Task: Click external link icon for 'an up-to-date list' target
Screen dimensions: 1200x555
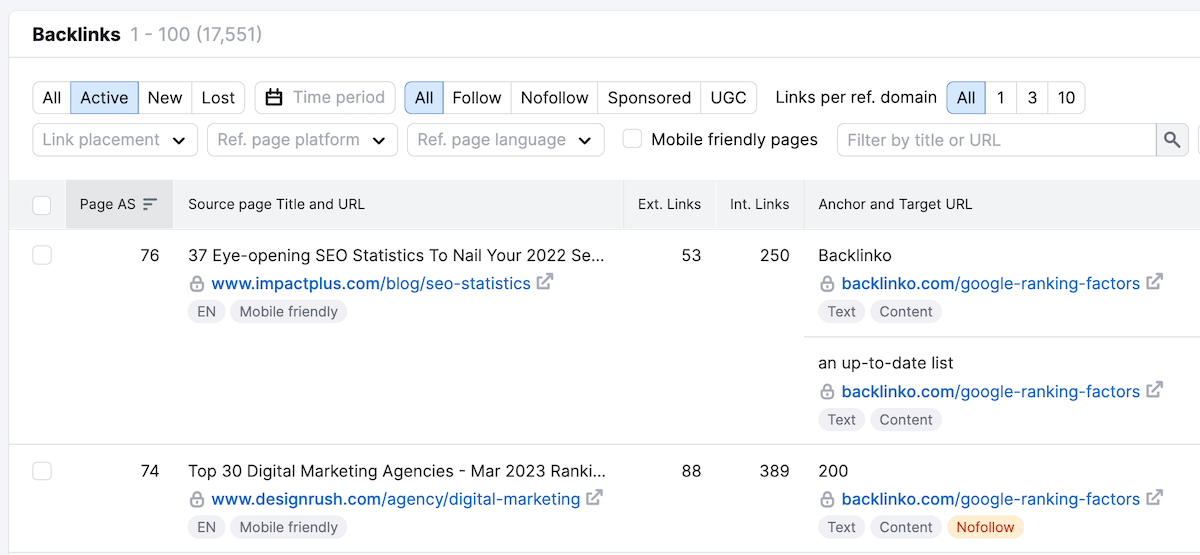Action: coord(1154,390)
